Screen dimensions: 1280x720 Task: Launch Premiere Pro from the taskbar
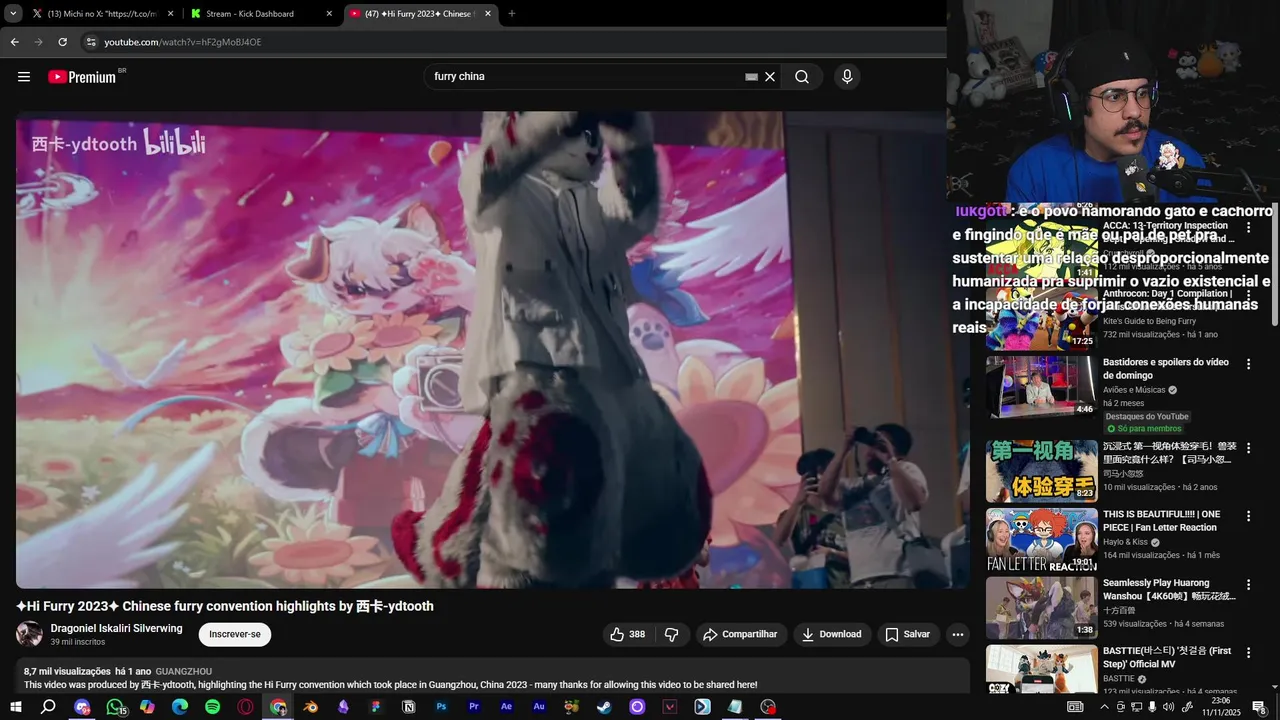click(x=474, y=707)
